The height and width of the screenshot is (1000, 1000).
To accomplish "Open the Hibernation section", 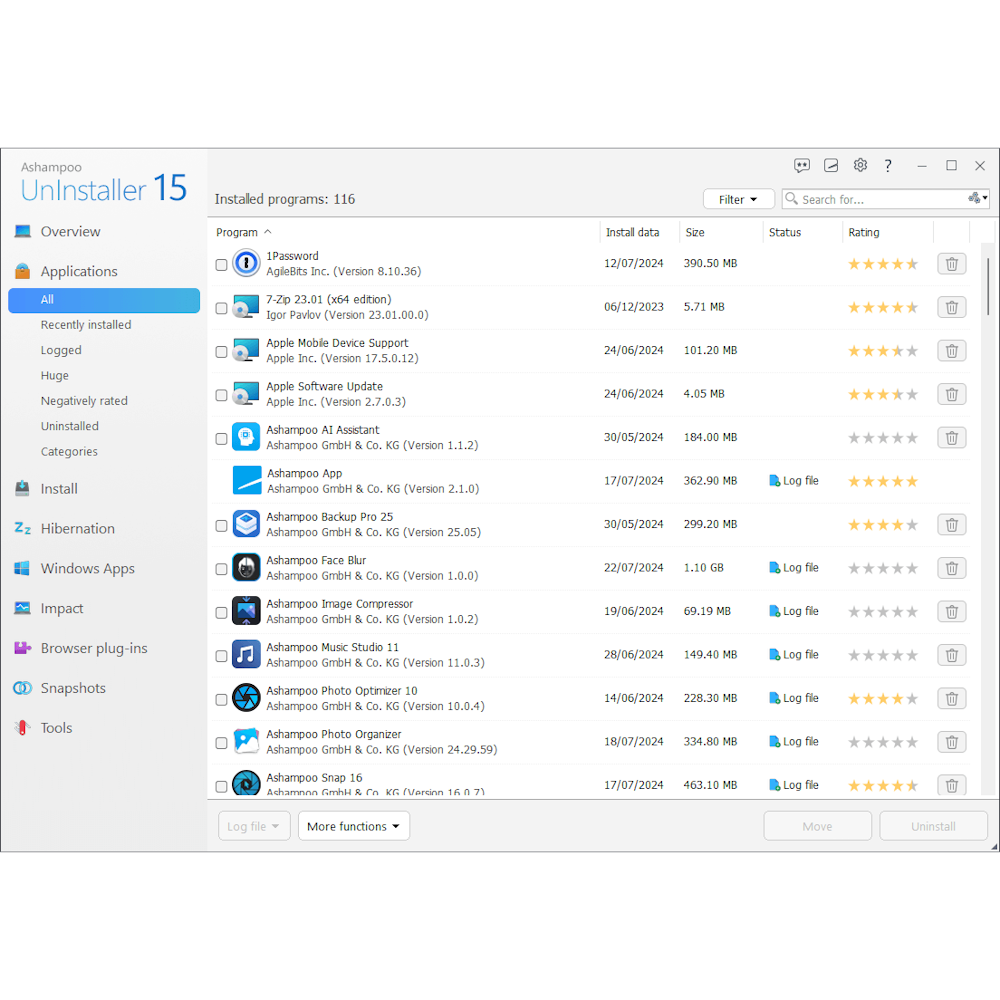I will [x=77, y=528].
